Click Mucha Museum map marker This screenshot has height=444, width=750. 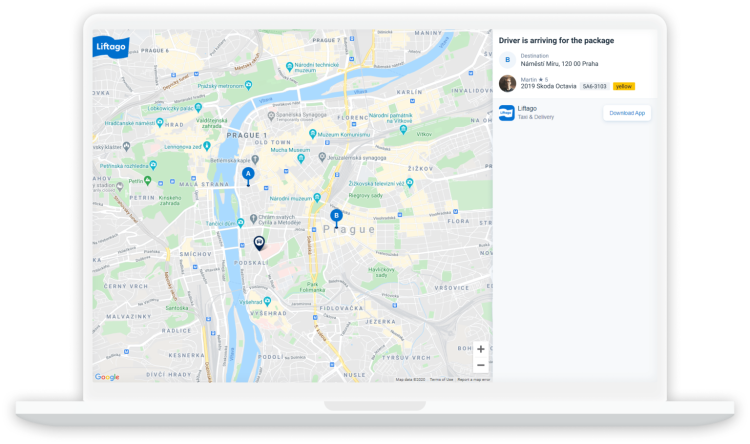tap(301, 158)
